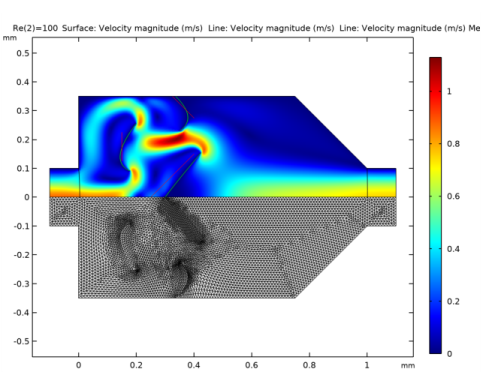The image size is (483, 375).
Task: Click the legend value 0.8 label
Action: pyautogui.click(x=453, y=144)
